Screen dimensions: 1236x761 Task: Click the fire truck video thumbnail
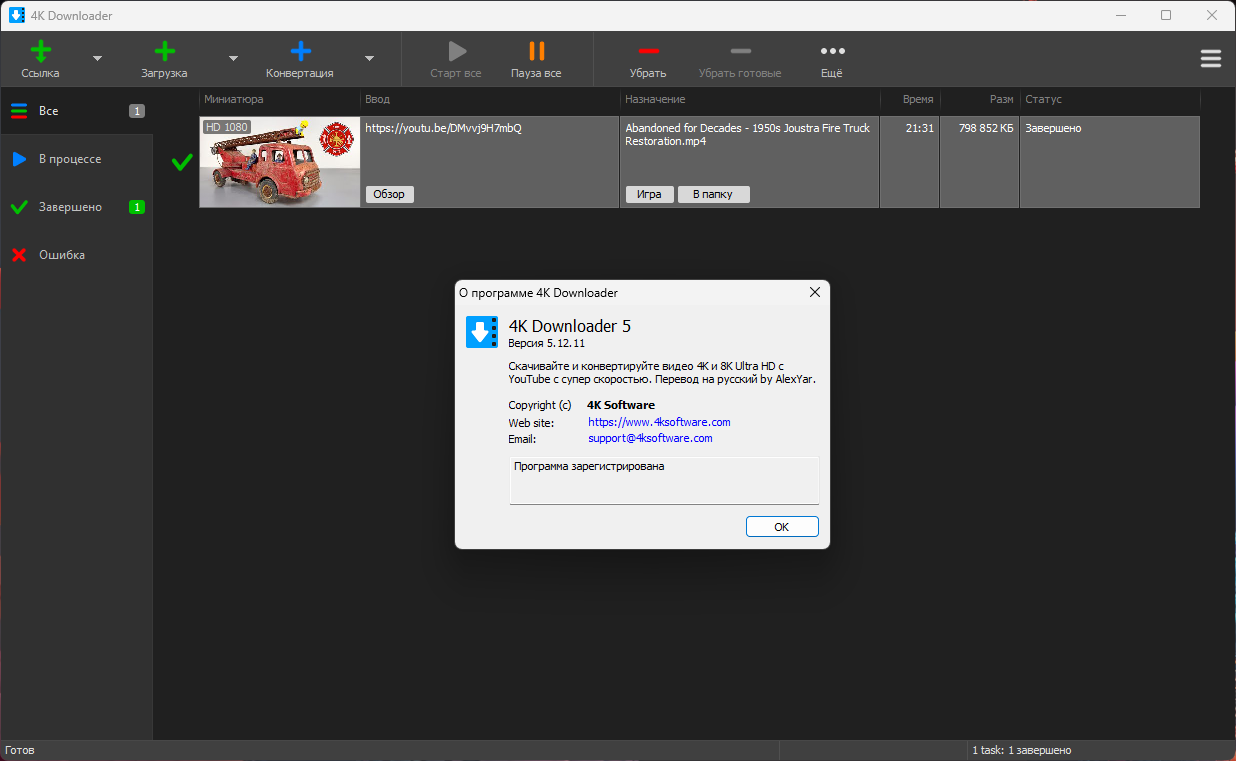pos(280,162)
